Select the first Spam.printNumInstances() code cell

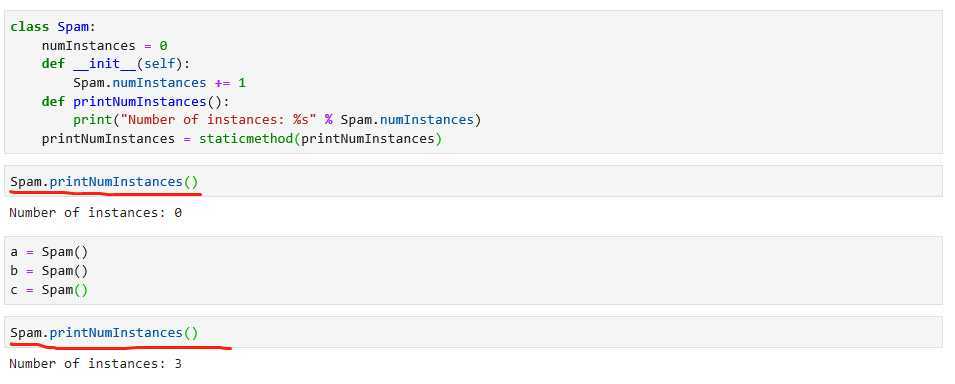(x=473, y=182)
